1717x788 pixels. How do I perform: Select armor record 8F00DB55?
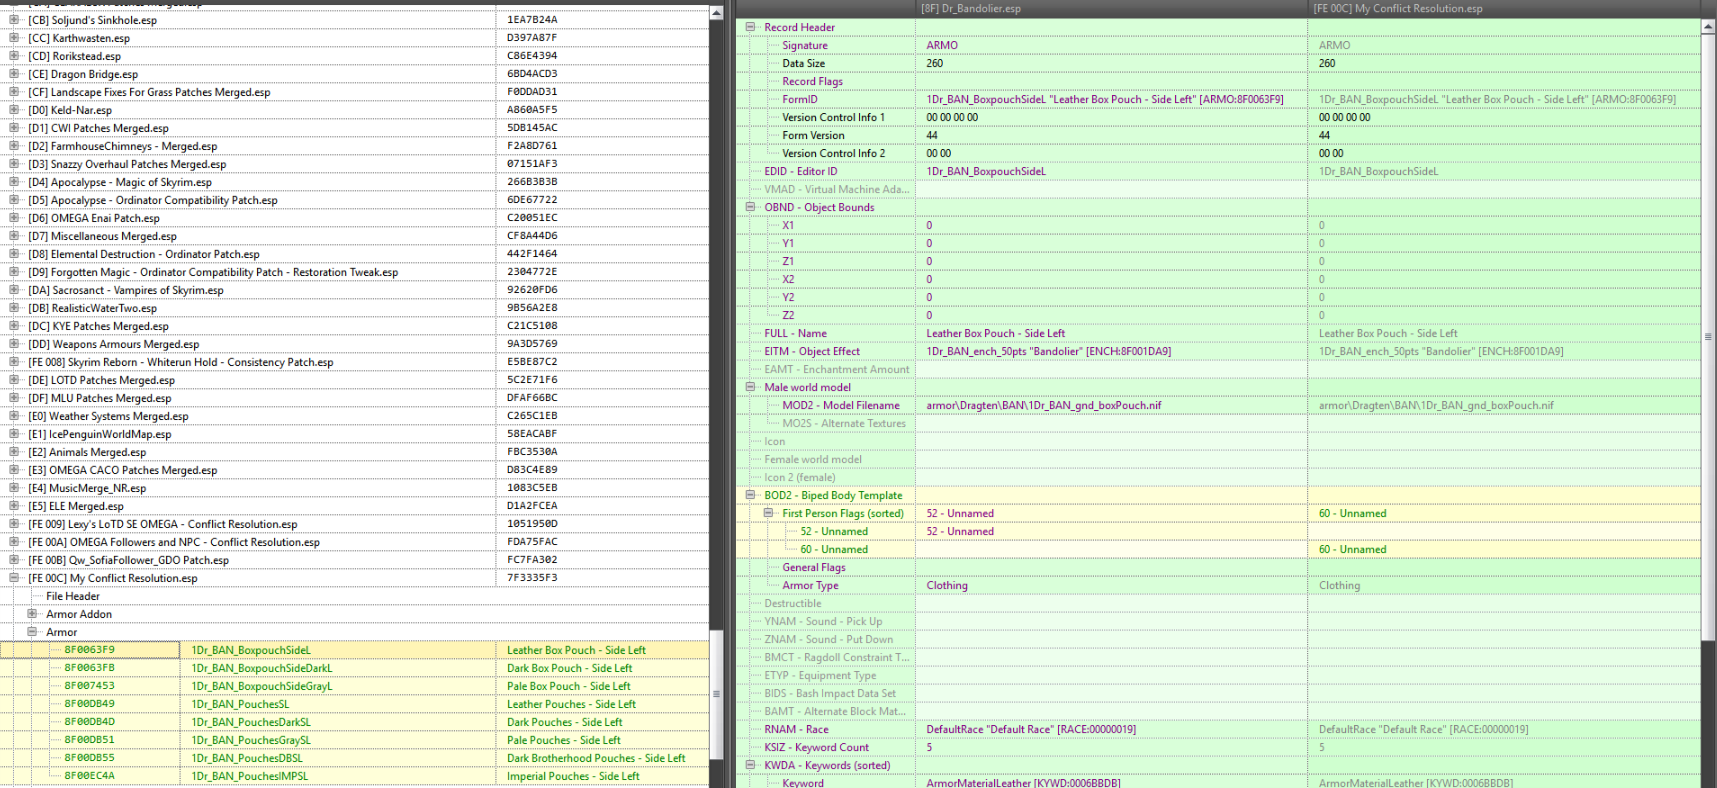(89, 758)
